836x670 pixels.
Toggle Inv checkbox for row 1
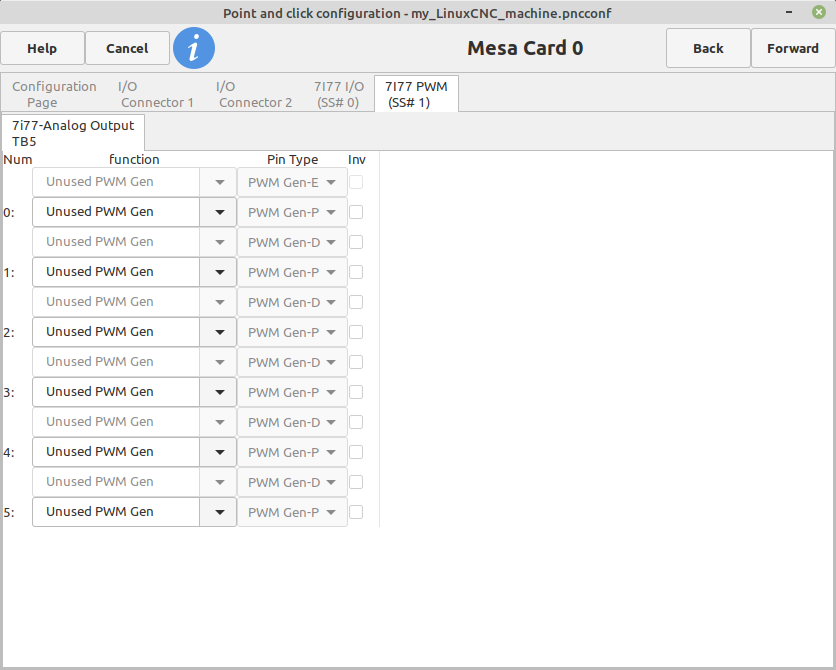[356, 272]
